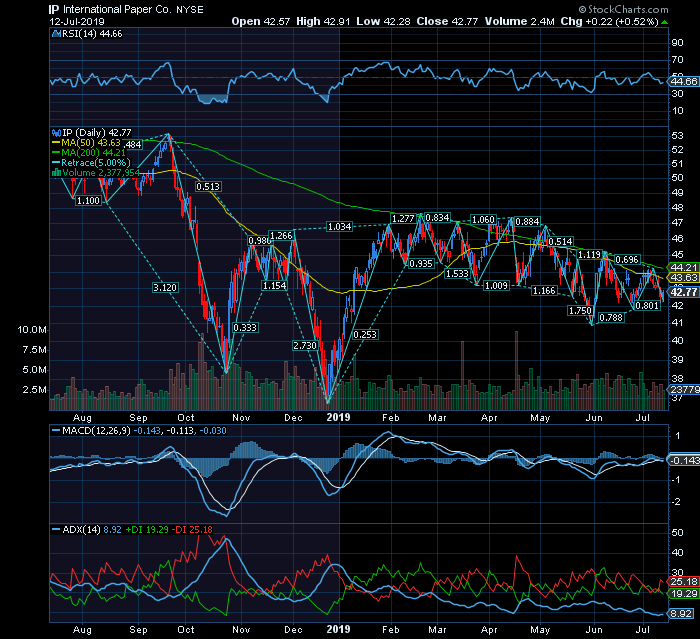The height and width of the screenshot is (639, 700).
Task: Click the 'RSI(14) 44.66' legend label
Action: click(92, 34)
